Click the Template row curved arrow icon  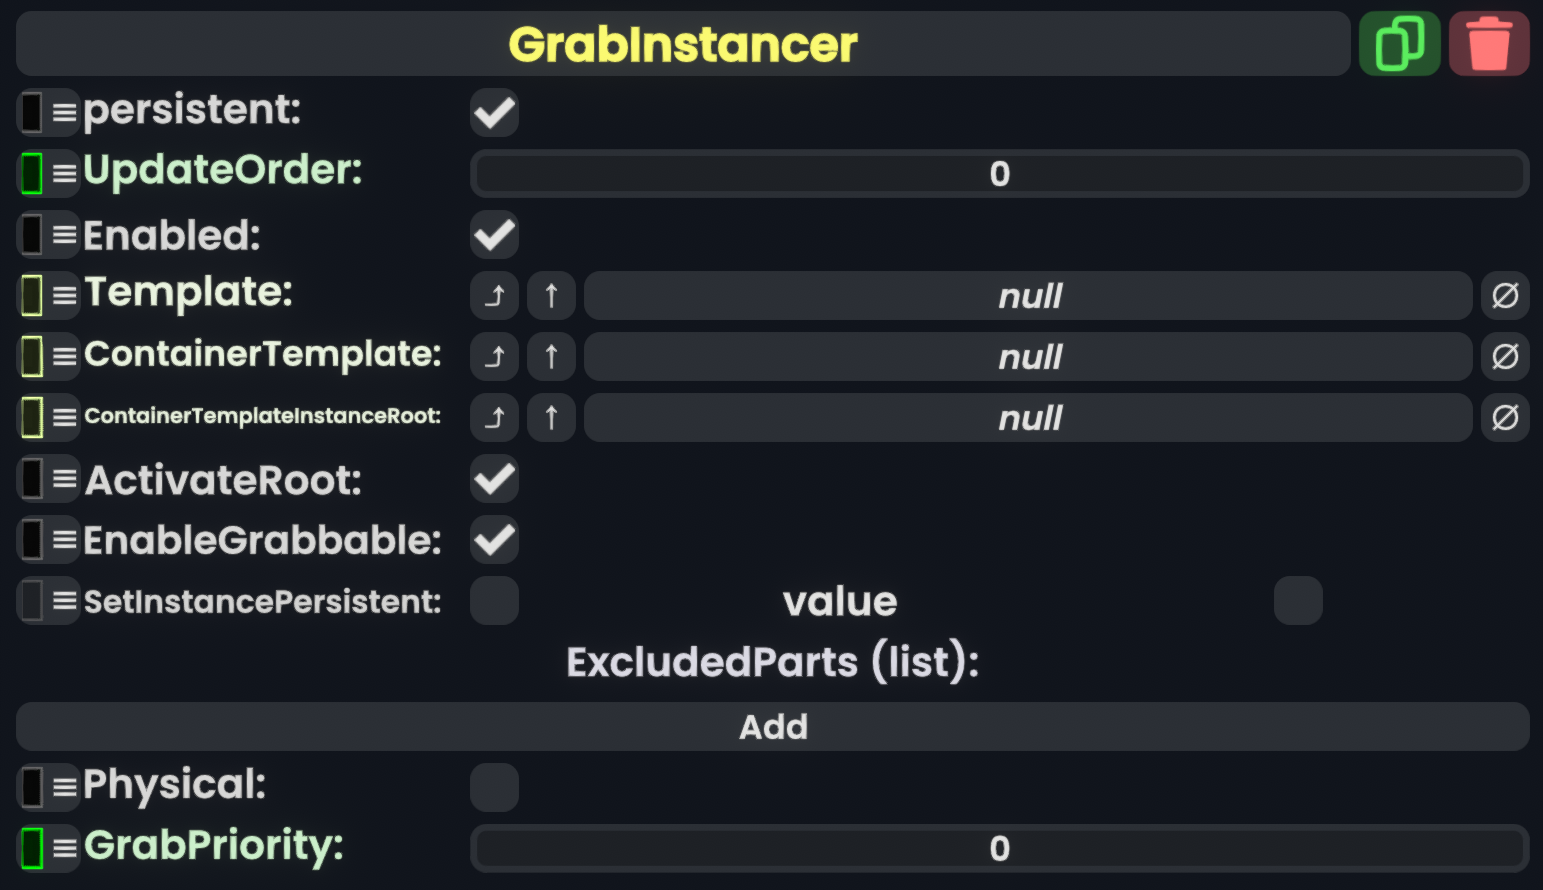(494, 296)
